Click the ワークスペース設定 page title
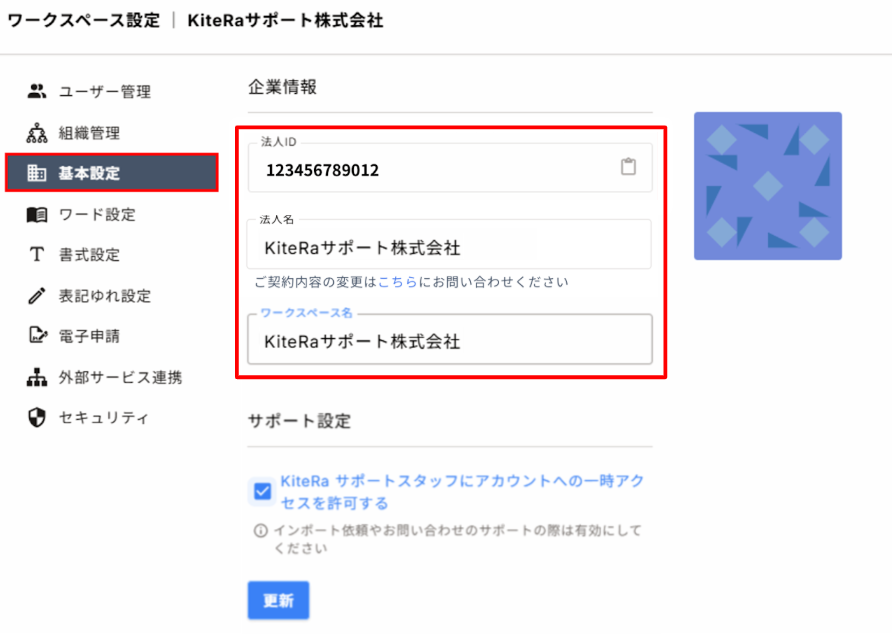The image size is (892, 634). coord(84,21)
